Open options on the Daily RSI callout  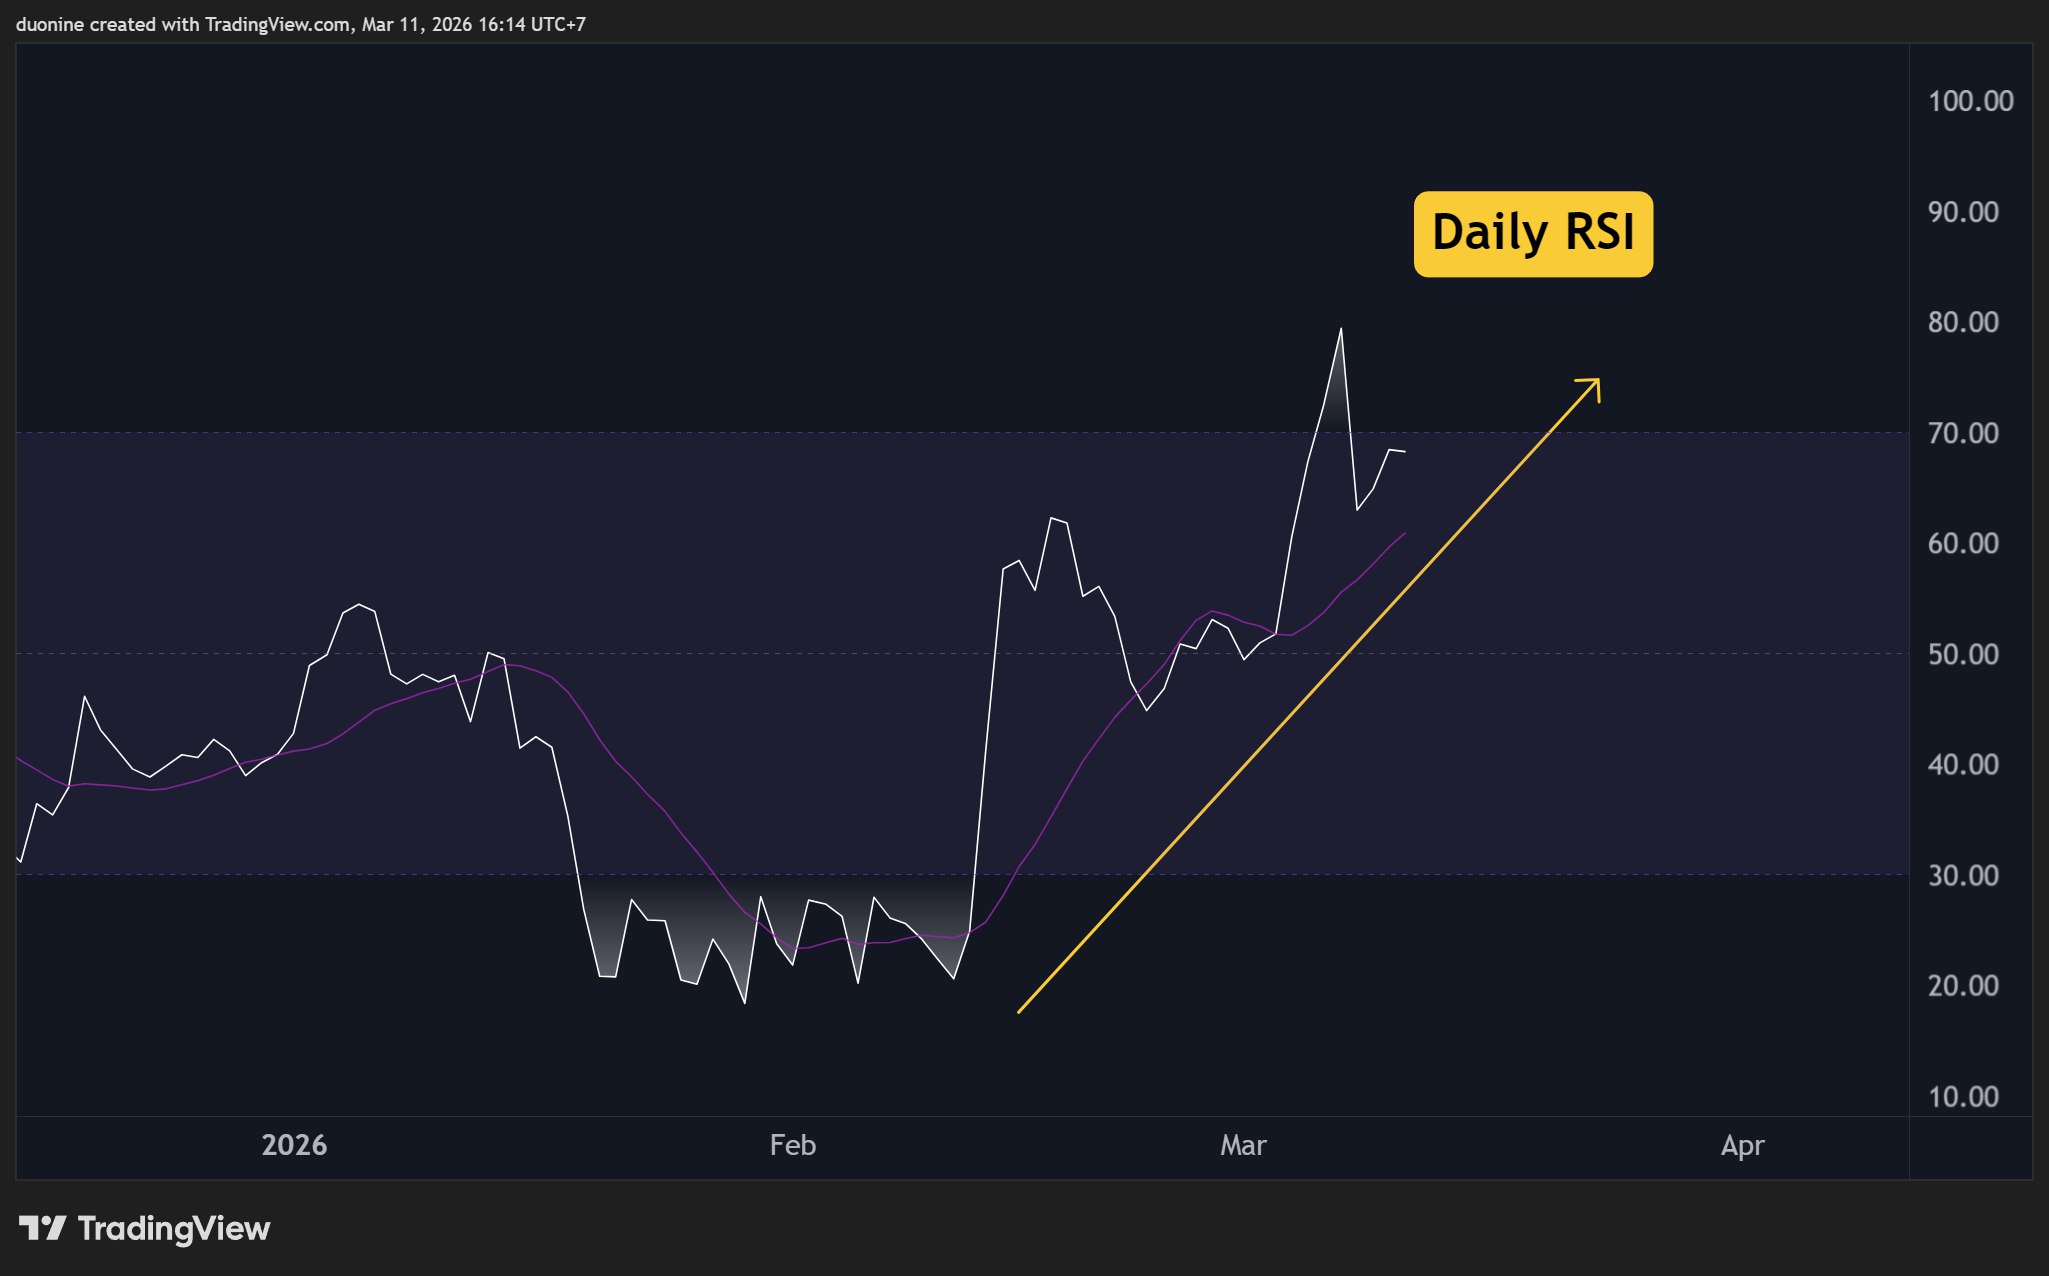point(1533,232)
